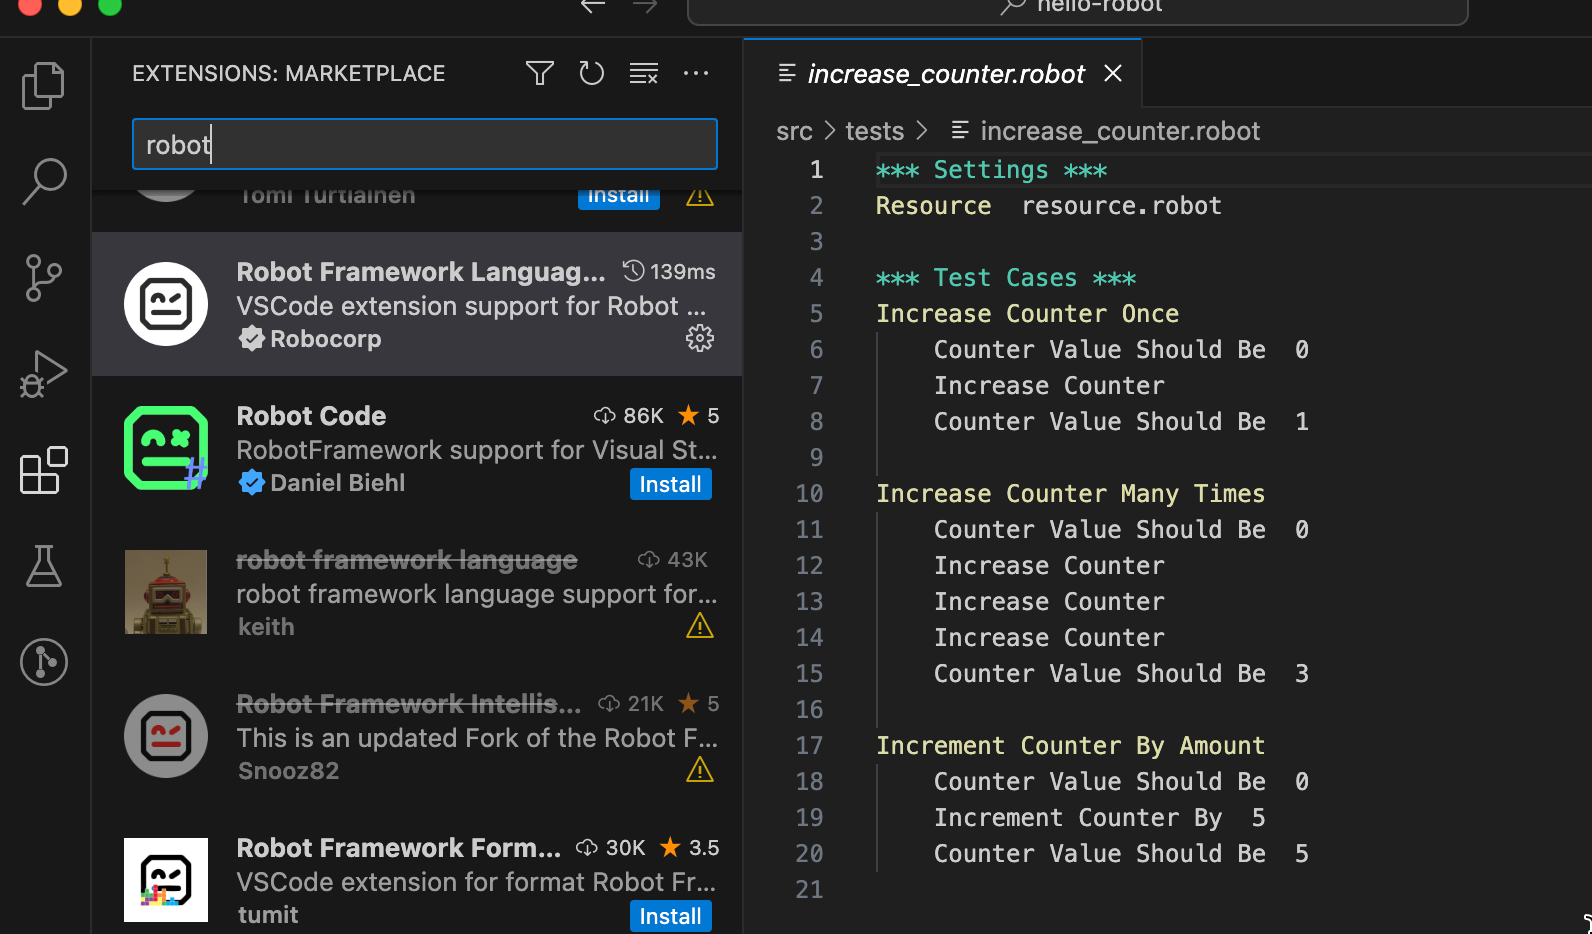Select the increase_counter.robot editor tab
Screen dimensions: 1592x934
[945, 73]
